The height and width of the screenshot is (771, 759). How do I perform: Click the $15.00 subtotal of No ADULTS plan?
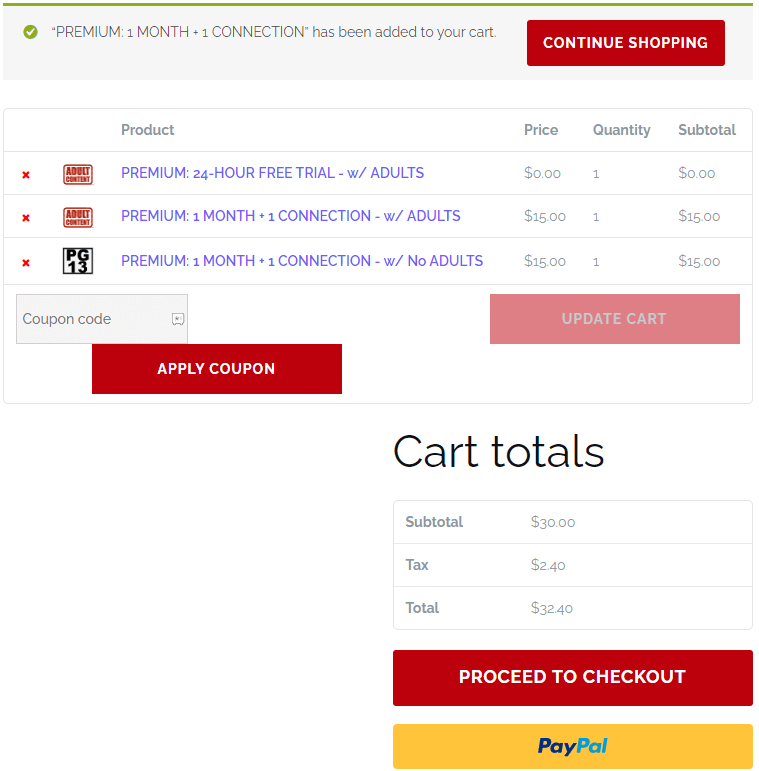pos(699,261)
